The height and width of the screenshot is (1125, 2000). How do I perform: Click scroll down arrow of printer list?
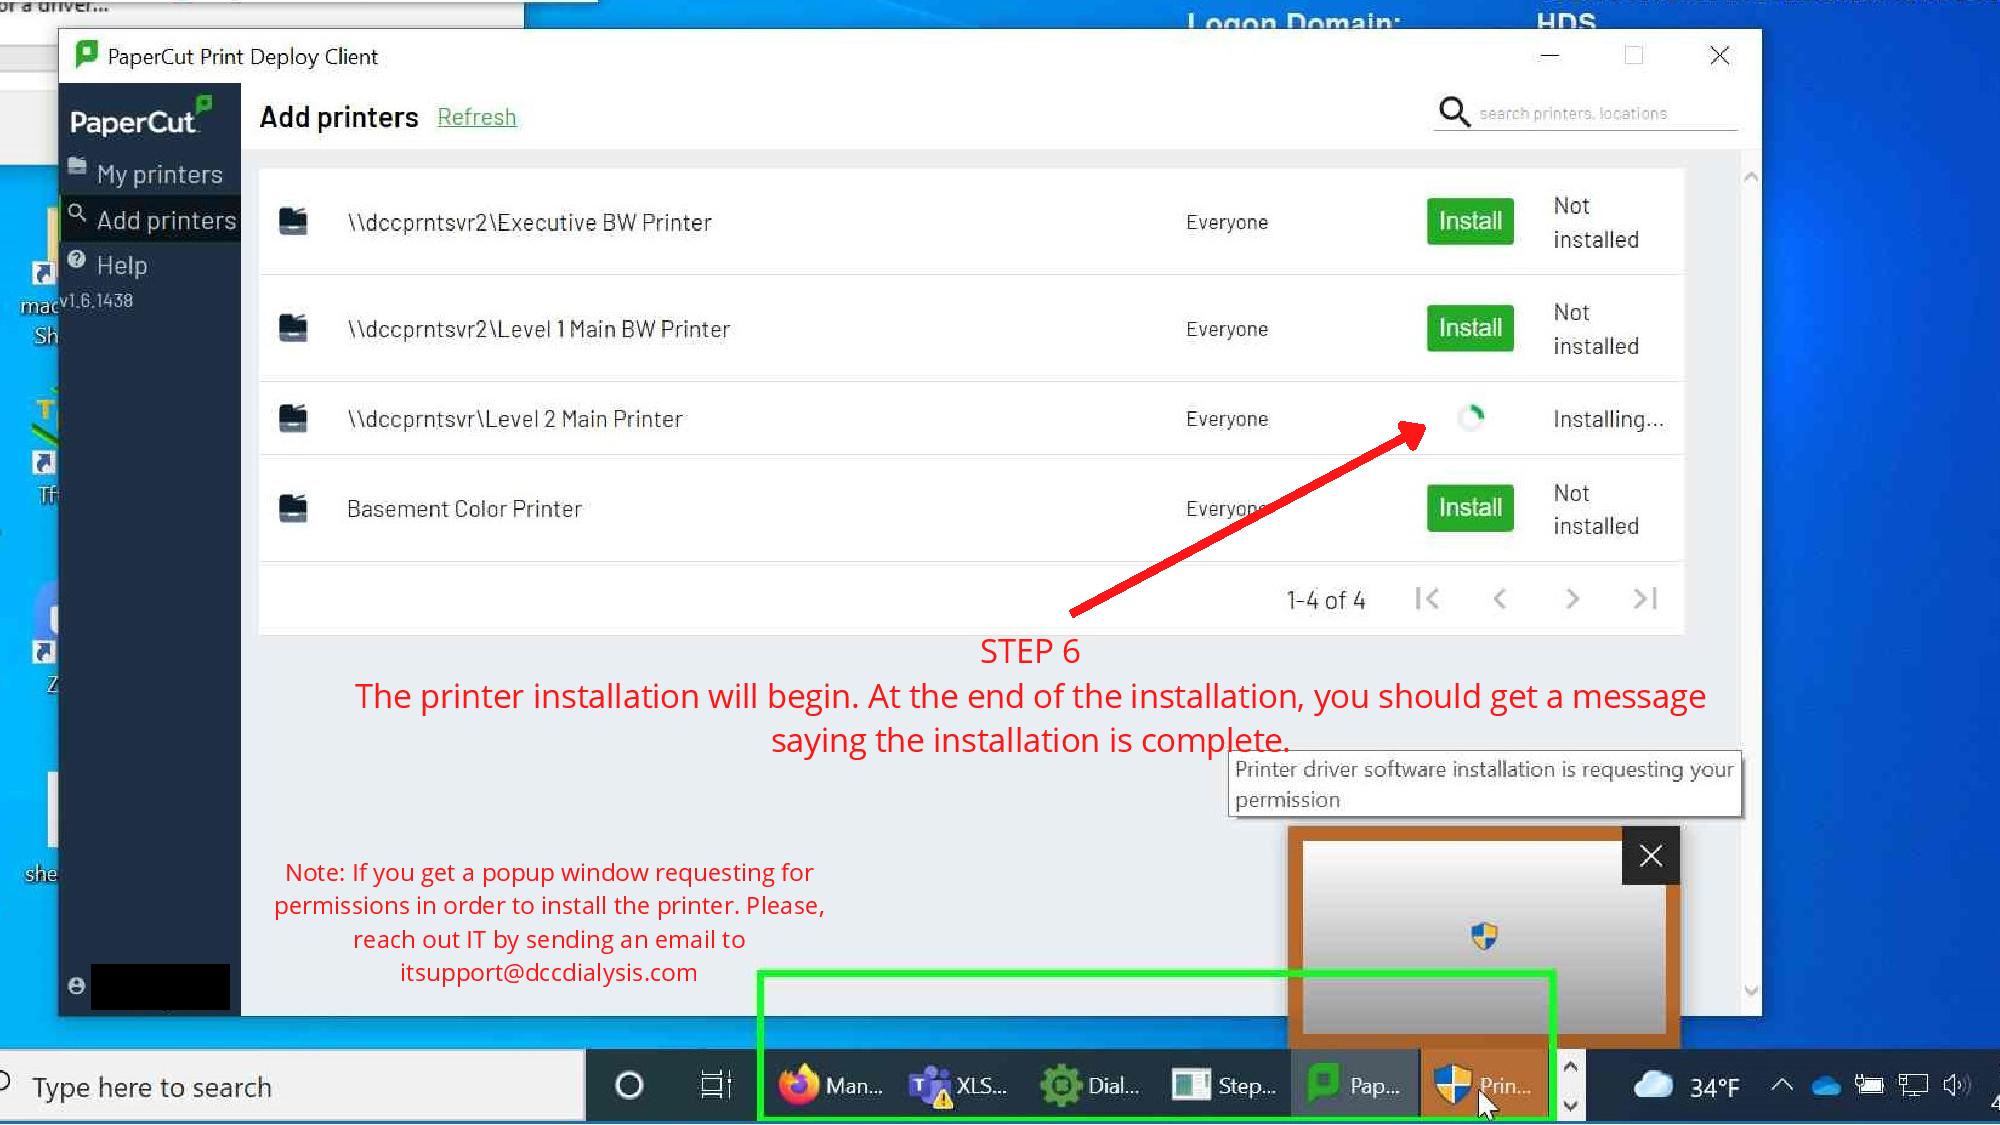point(1751,990)
